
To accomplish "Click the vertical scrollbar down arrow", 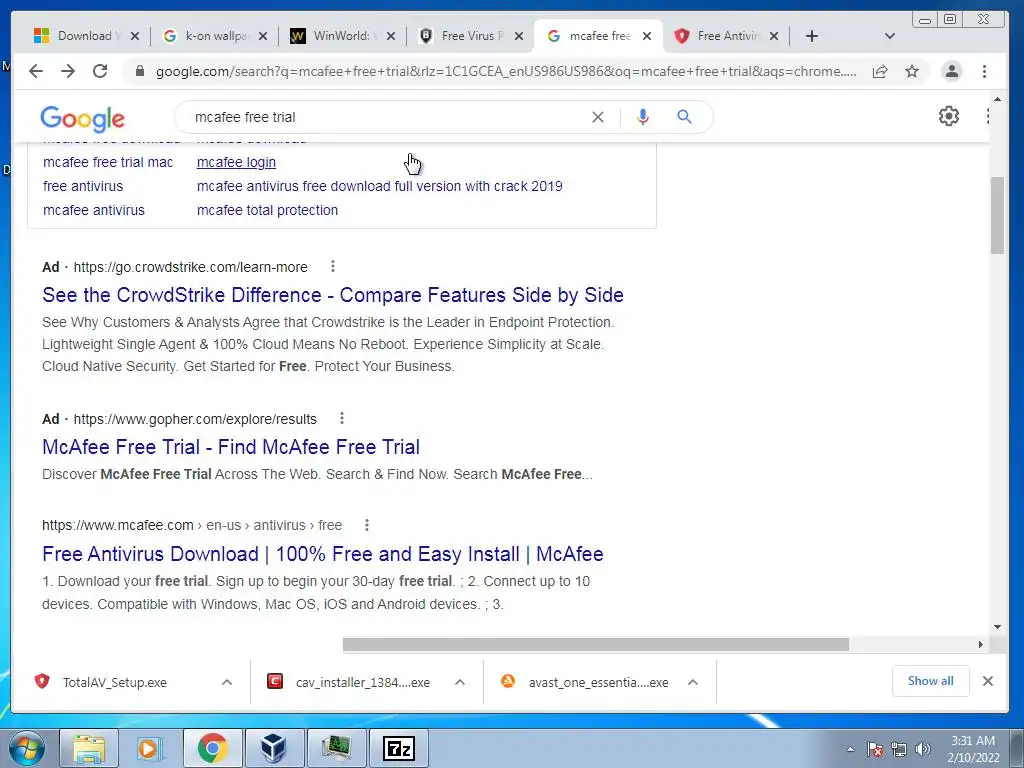I will coord(997,627).
